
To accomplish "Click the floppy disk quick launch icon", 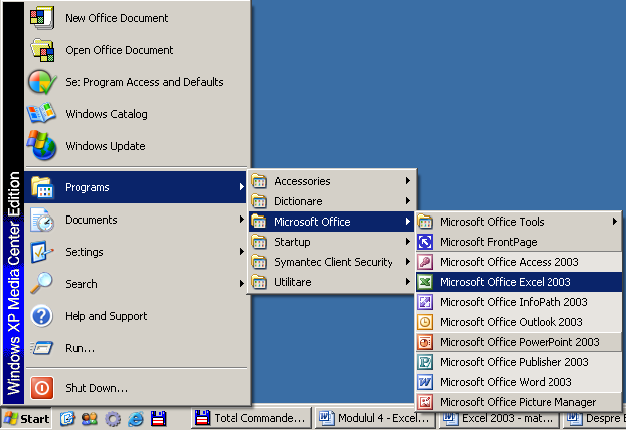I will 158,419.
